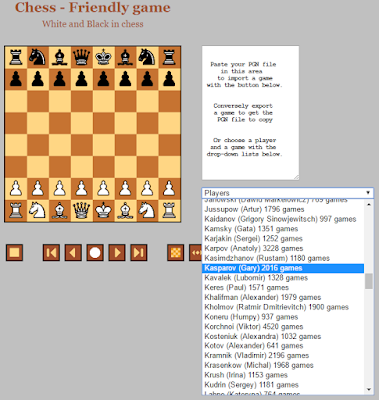Select white rook on a1

(16, 211)
